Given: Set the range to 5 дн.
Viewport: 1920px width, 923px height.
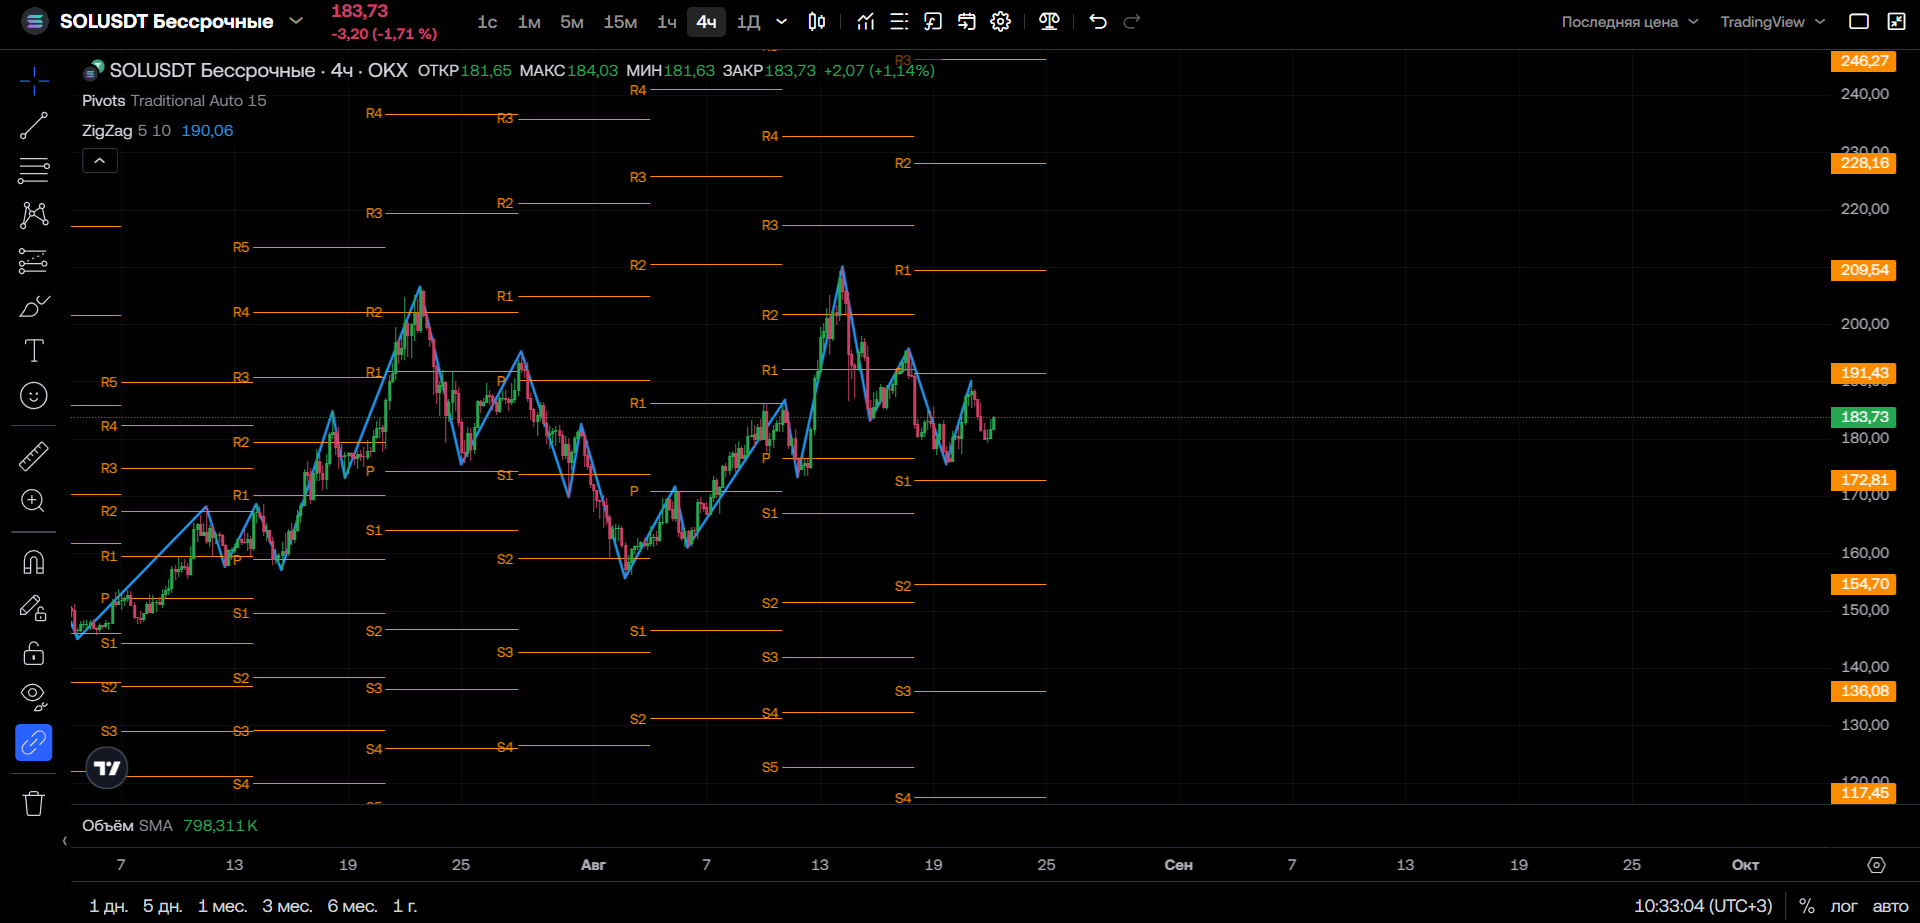Looking at the screenshot, I should point(162,906).
